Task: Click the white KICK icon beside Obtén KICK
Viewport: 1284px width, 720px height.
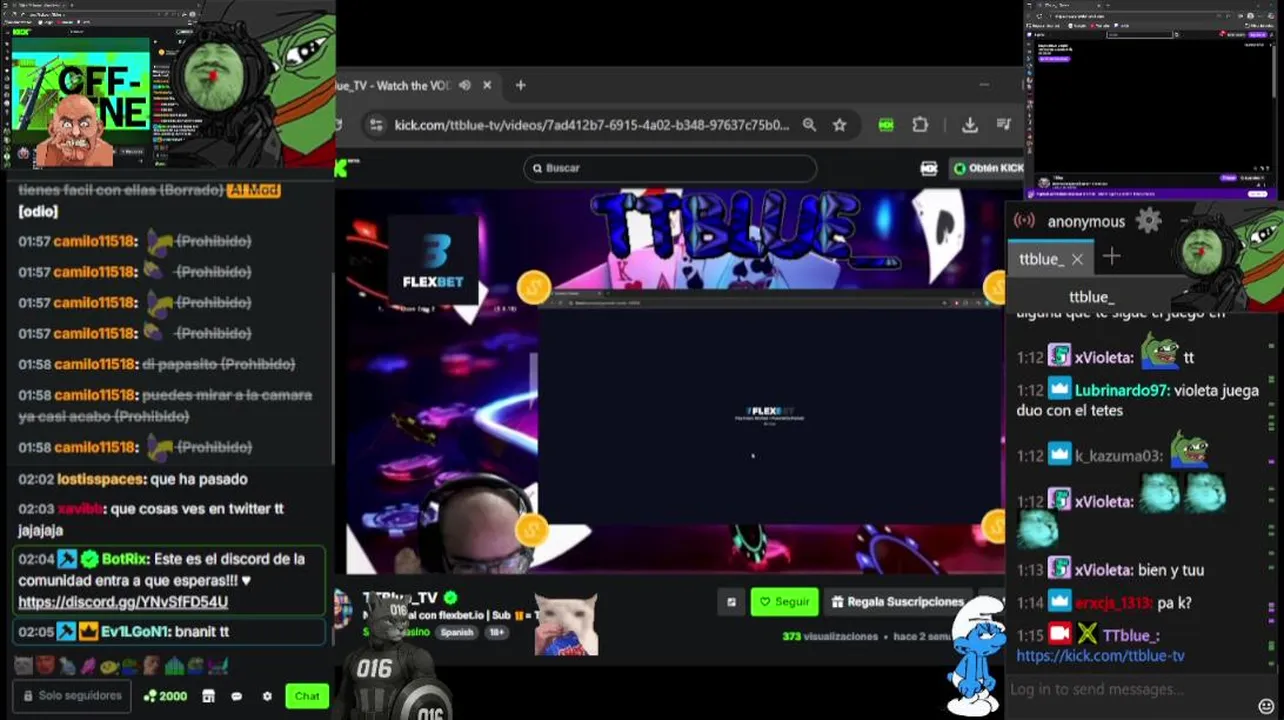Action: 929,168
